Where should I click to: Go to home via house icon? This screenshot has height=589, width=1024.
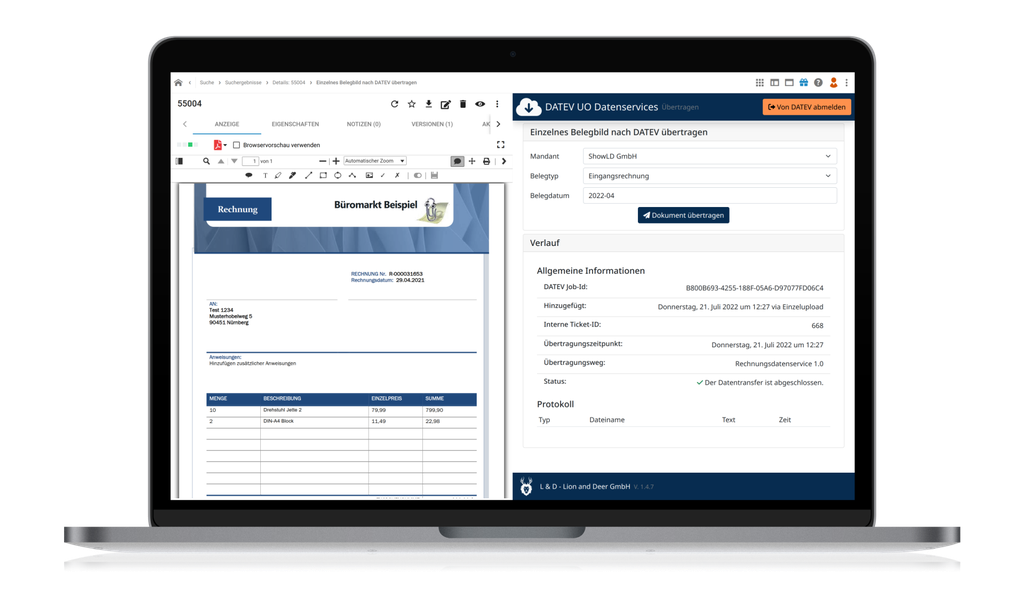(x=178, y=82)
